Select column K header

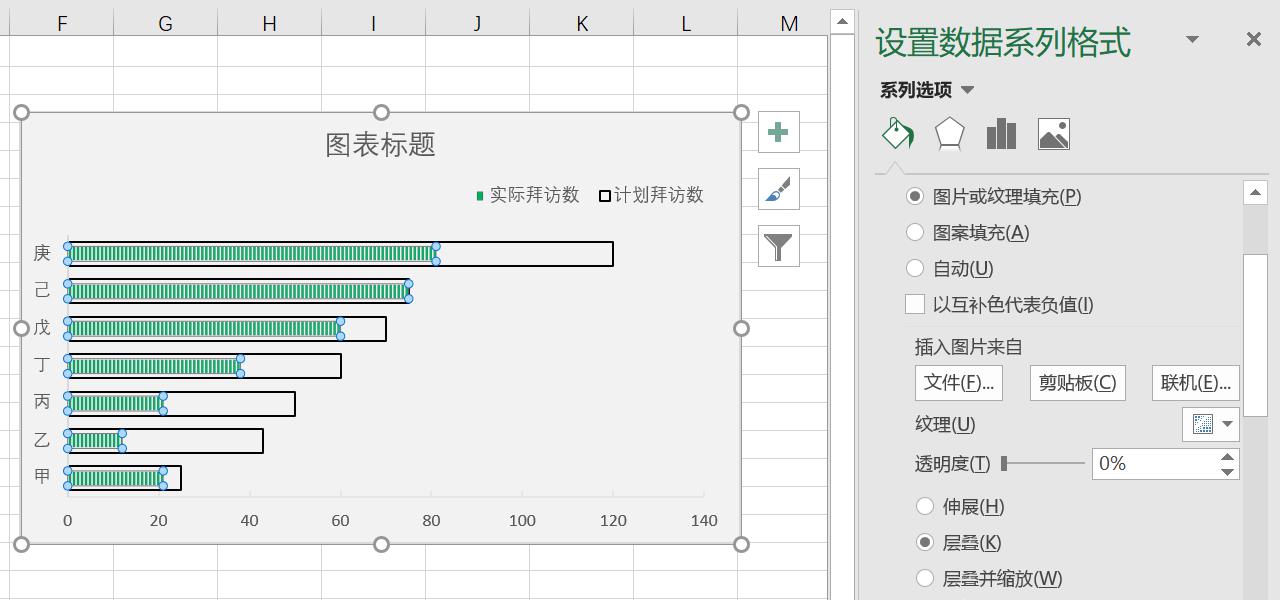[x=582, y=23]
